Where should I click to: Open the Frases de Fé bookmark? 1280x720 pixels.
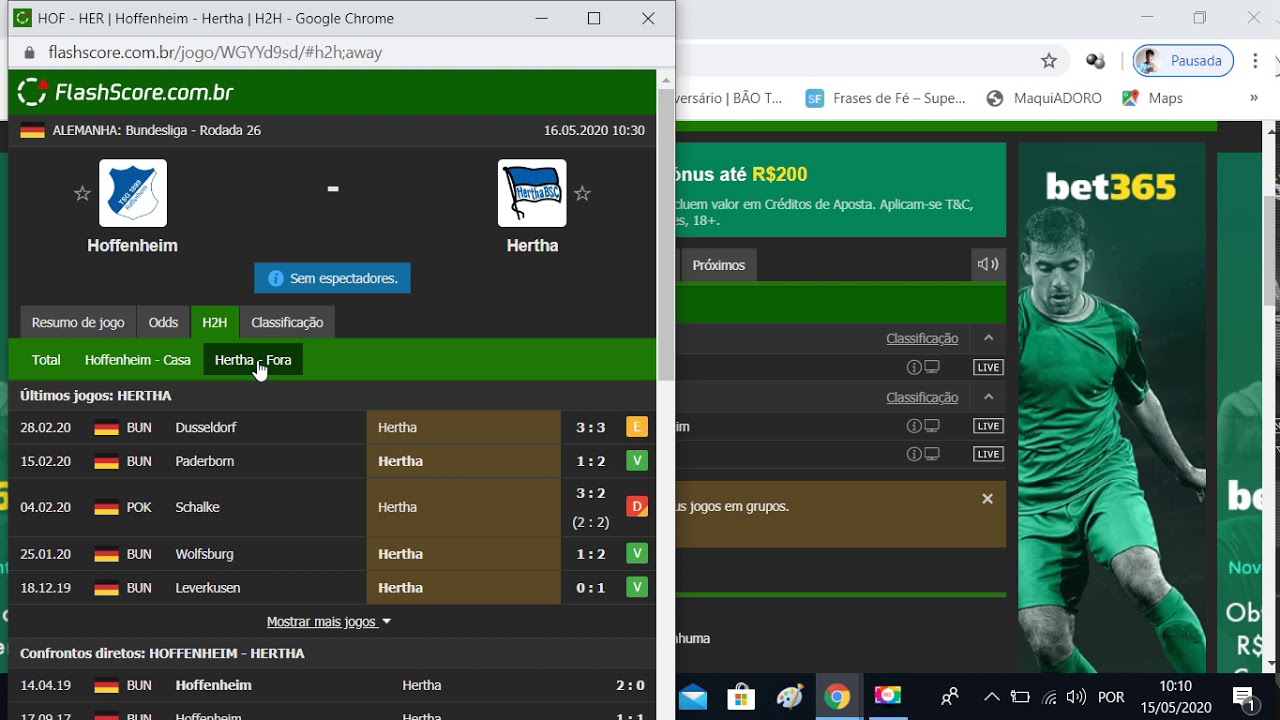pyautogui.click(x=886, y=98)
